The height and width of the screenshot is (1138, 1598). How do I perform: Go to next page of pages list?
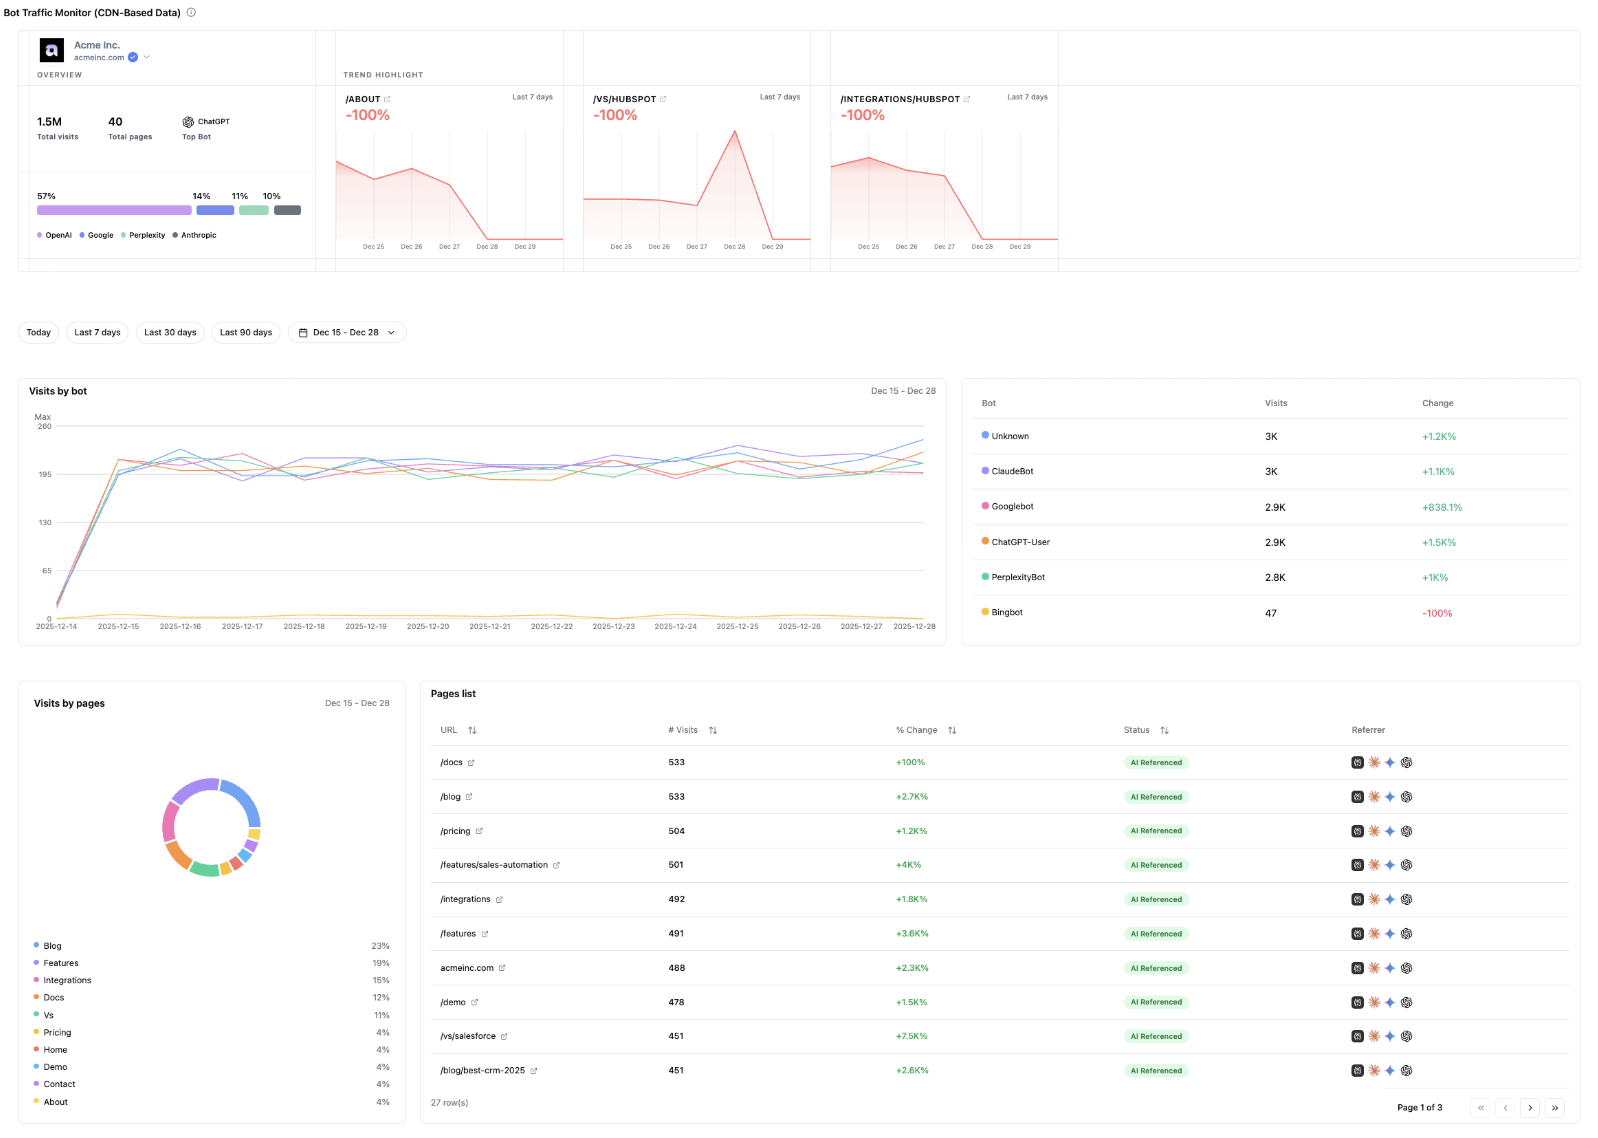tap(1530, 1108)
